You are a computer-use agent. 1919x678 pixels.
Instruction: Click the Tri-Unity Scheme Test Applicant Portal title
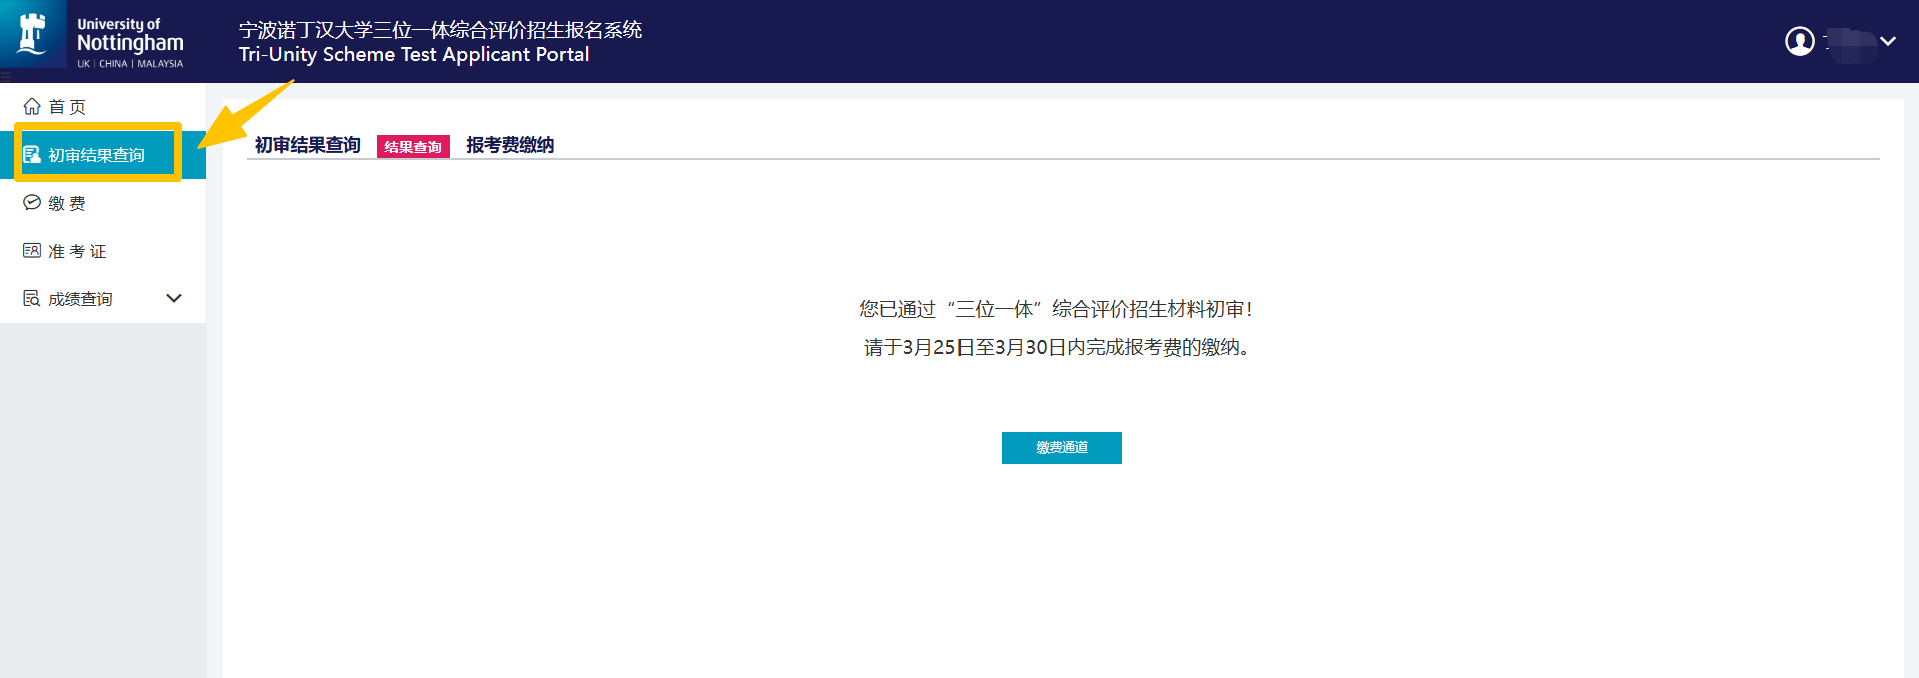tap(414, 55)
